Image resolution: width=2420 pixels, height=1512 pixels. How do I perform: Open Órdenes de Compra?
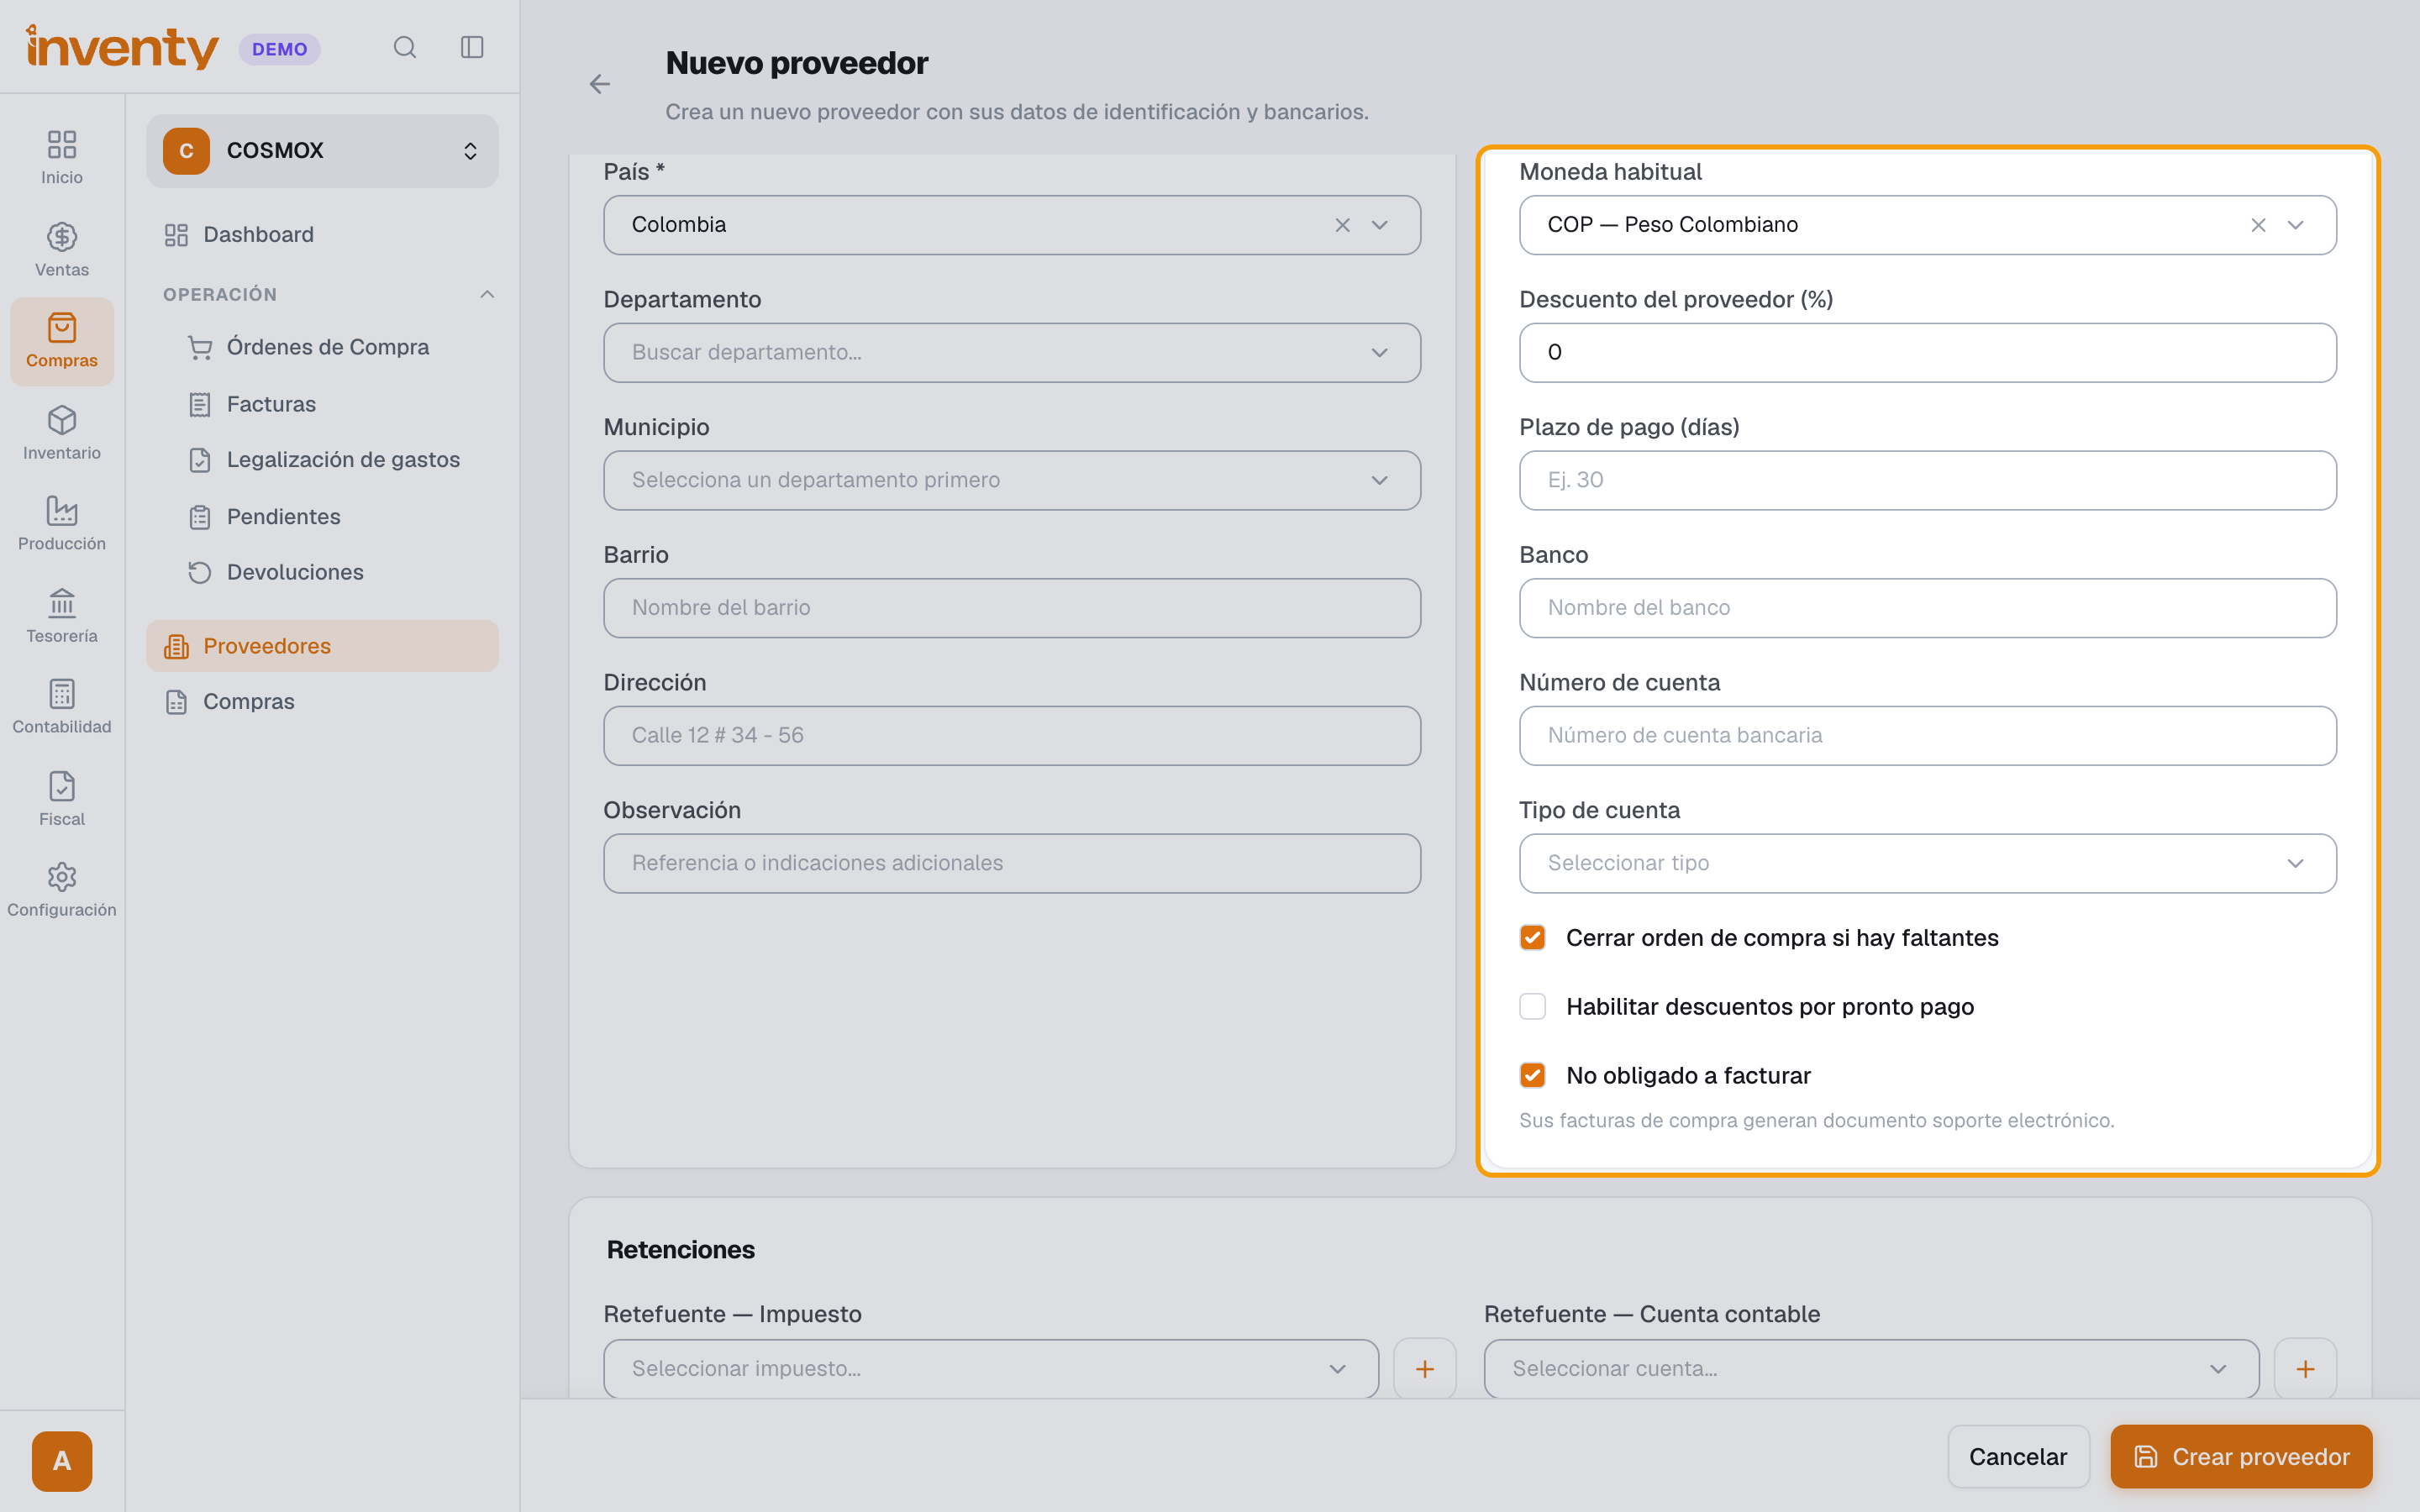[334, 347]
